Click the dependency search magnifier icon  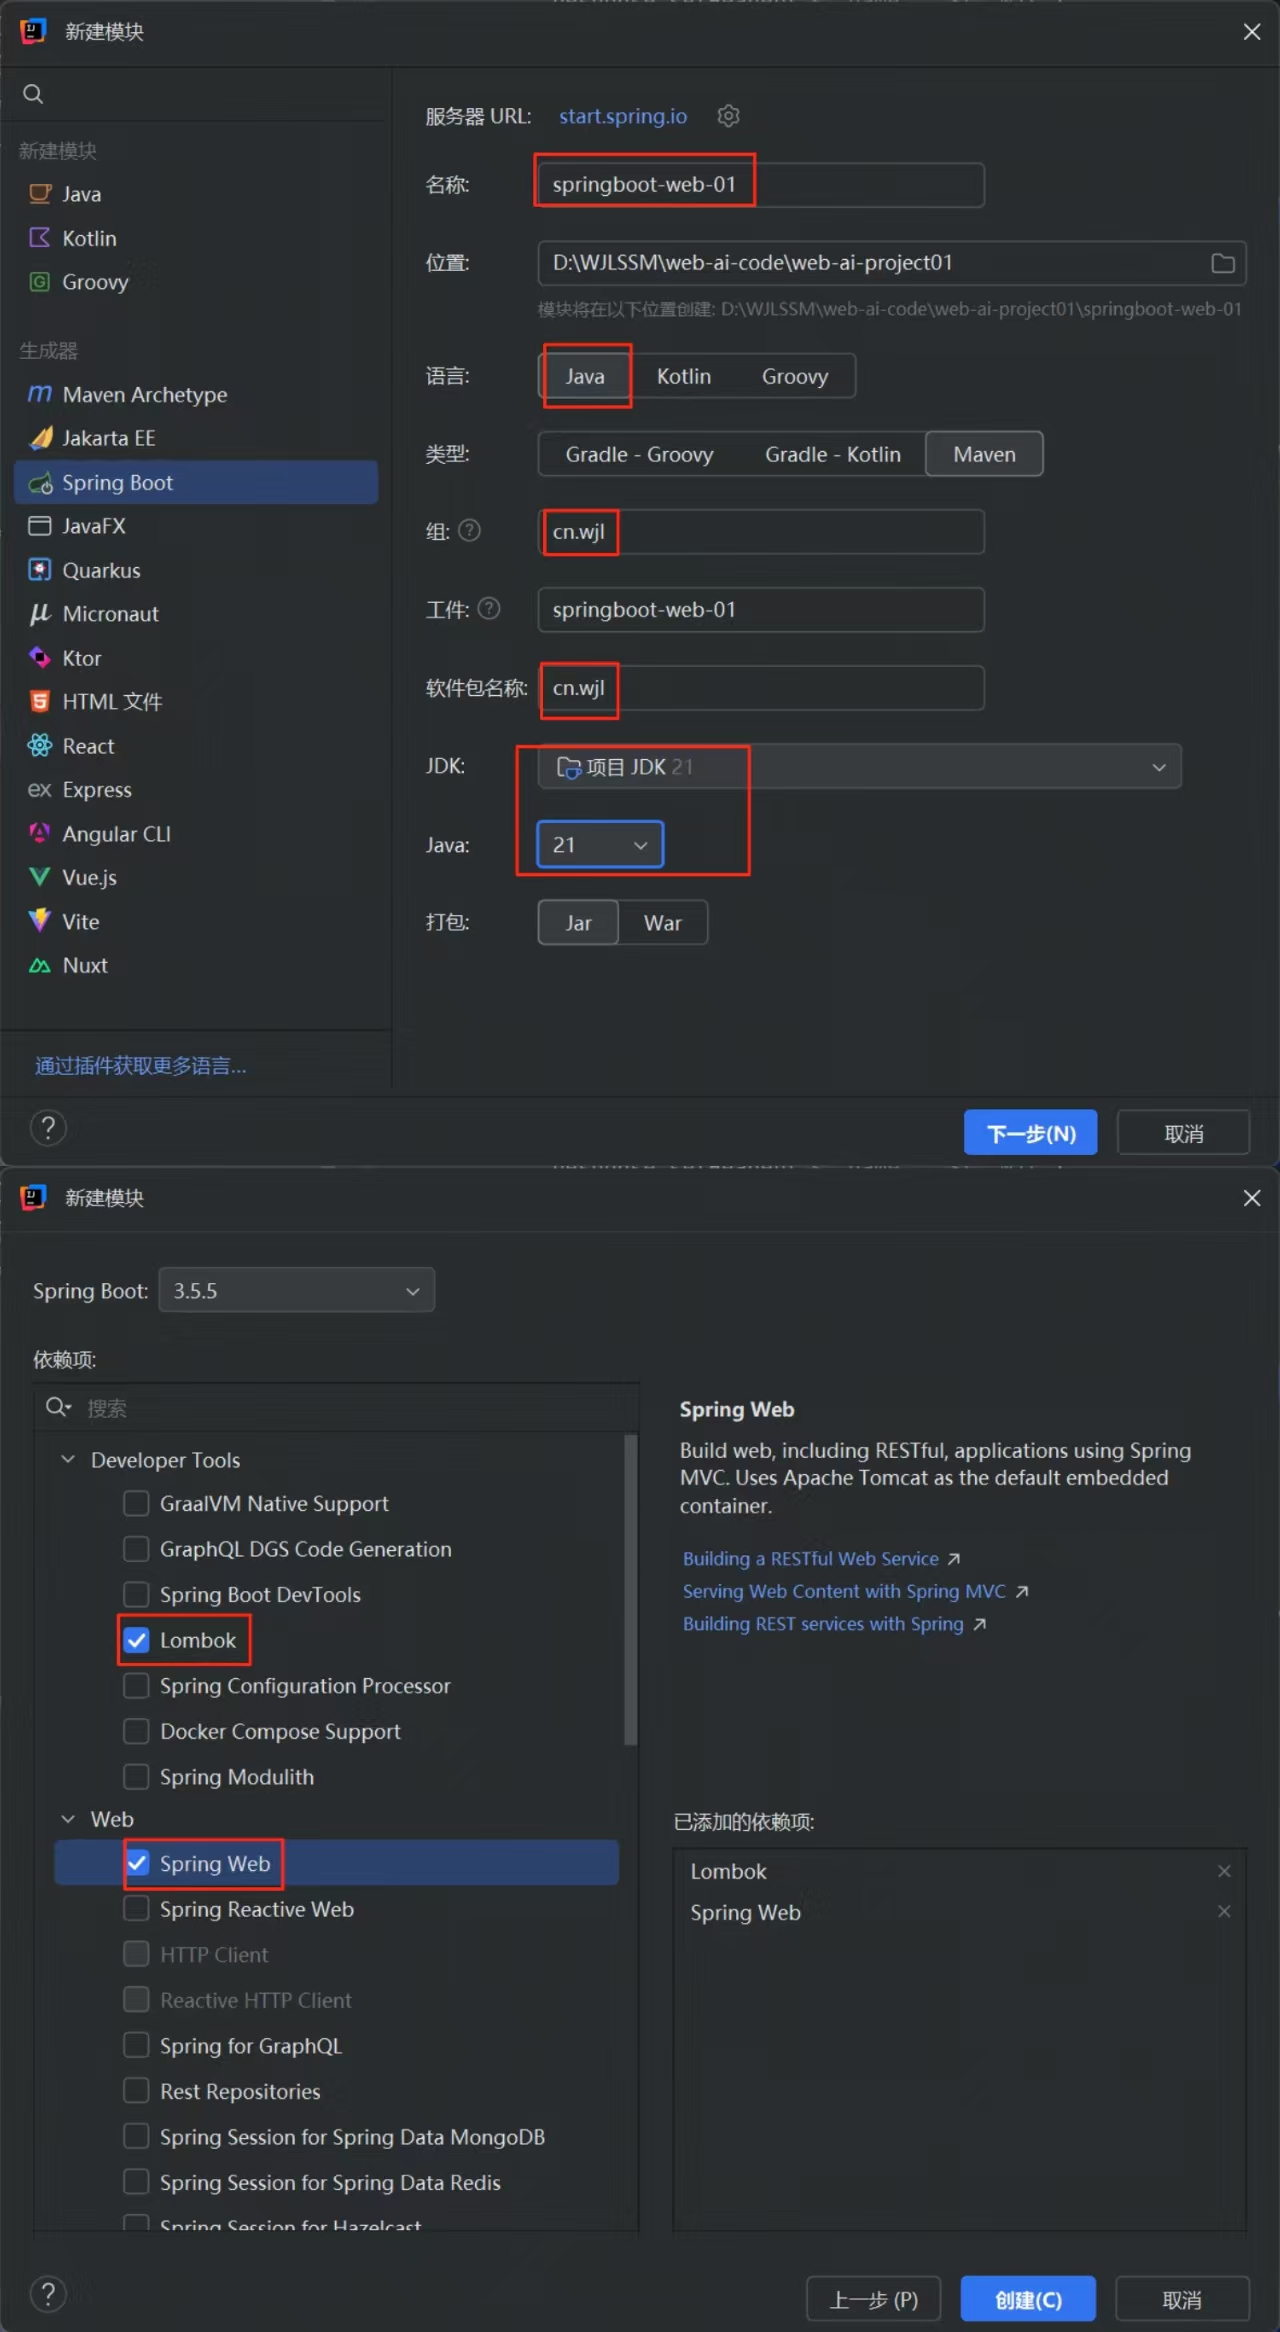point(58,1407)
